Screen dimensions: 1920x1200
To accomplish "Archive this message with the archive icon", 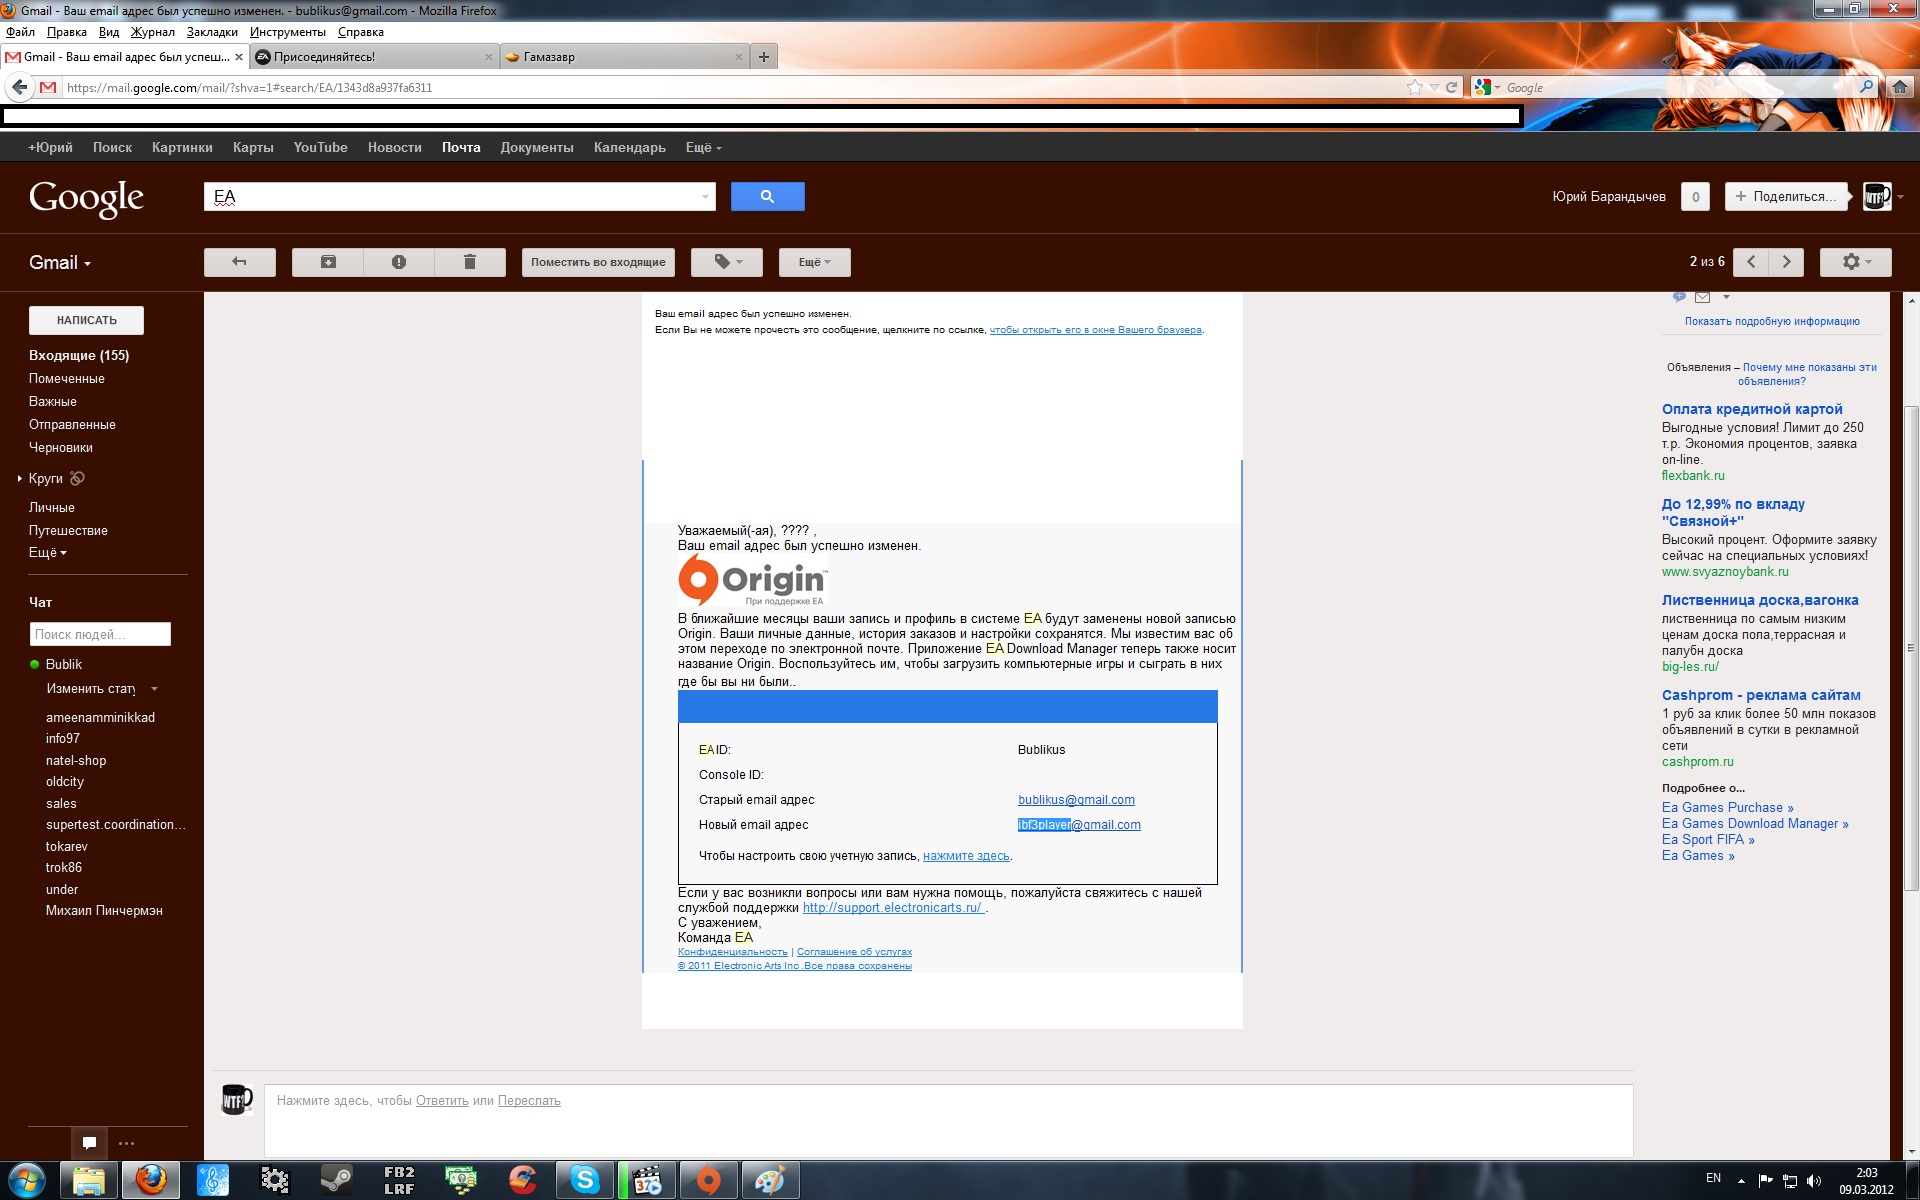I will [328, 262].
